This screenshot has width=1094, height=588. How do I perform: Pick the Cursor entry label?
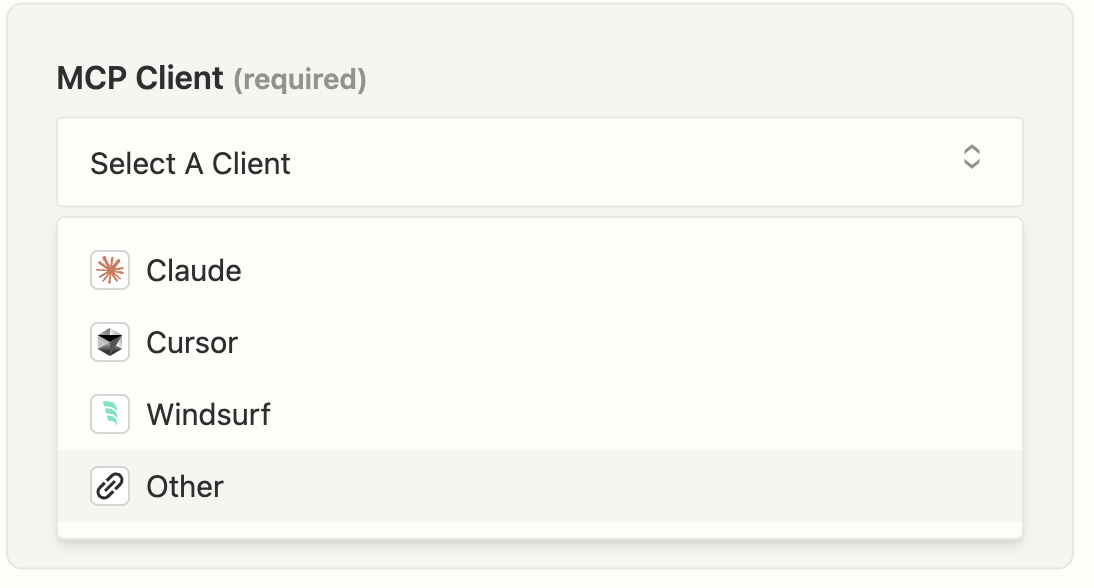tap(192, 342)
